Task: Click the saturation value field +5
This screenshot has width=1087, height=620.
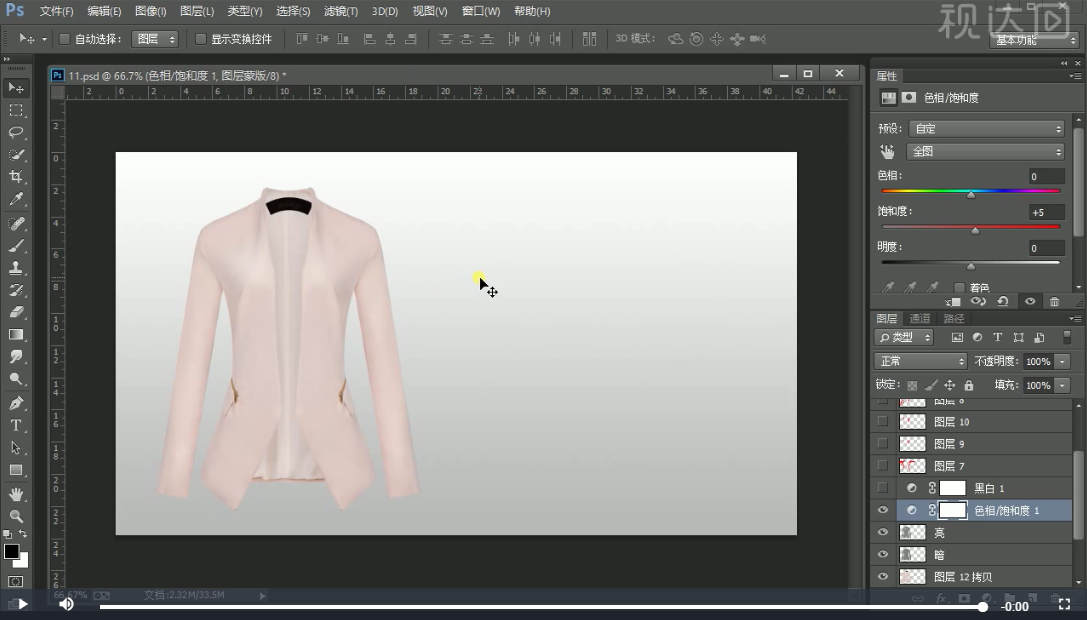Action: pos(1046,212)
